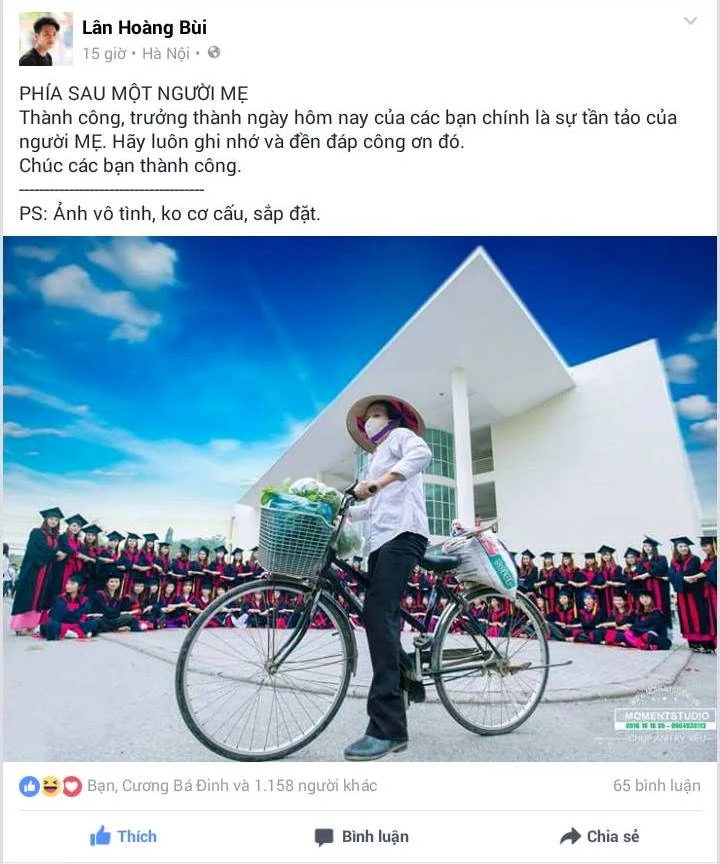
Task: Open the Hà Nội location link
Action: tap(166, 53)
